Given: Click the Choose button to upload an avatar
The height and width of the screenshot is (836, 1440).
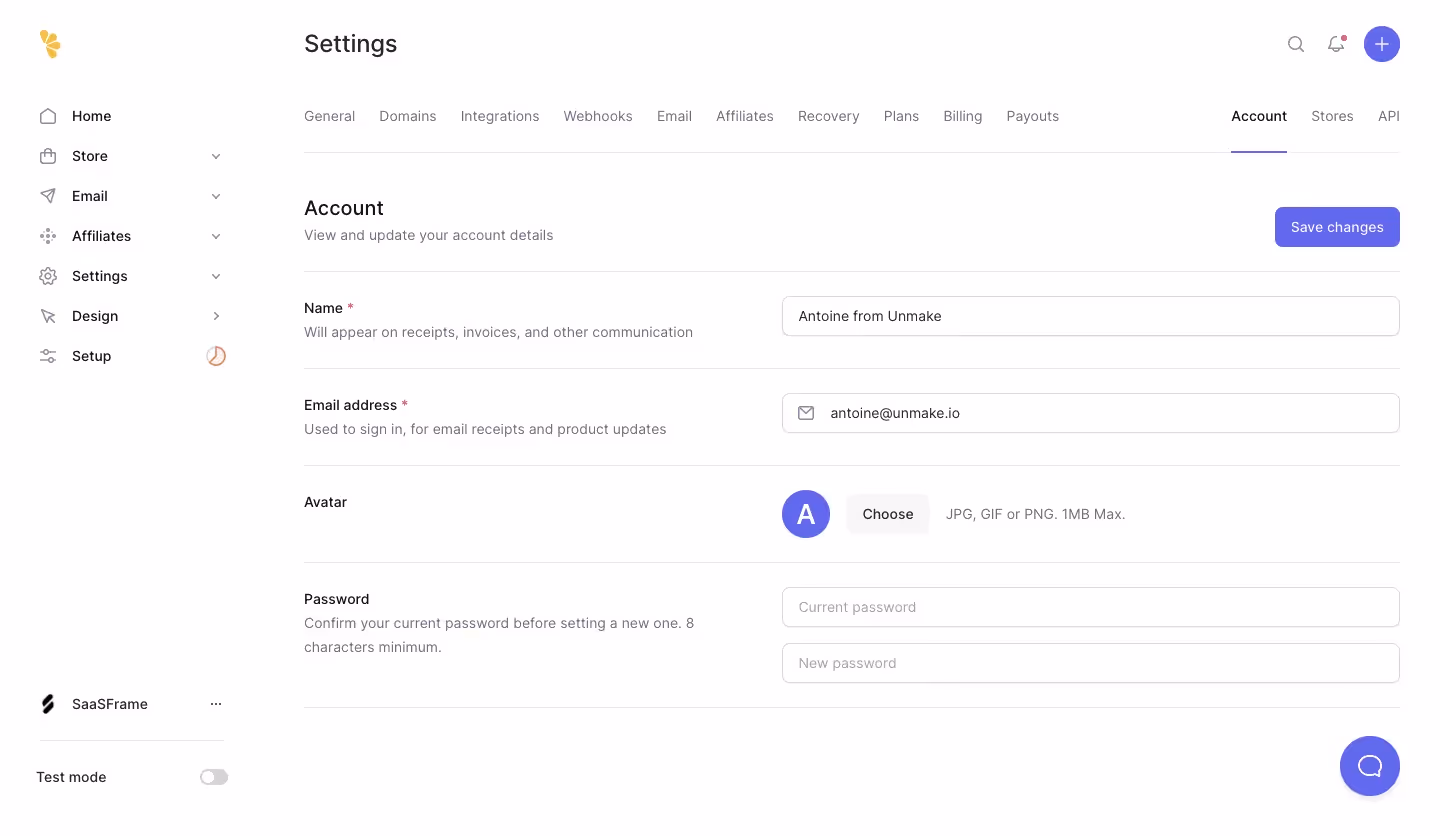Looking at the screenshot, I should [887, 514].
